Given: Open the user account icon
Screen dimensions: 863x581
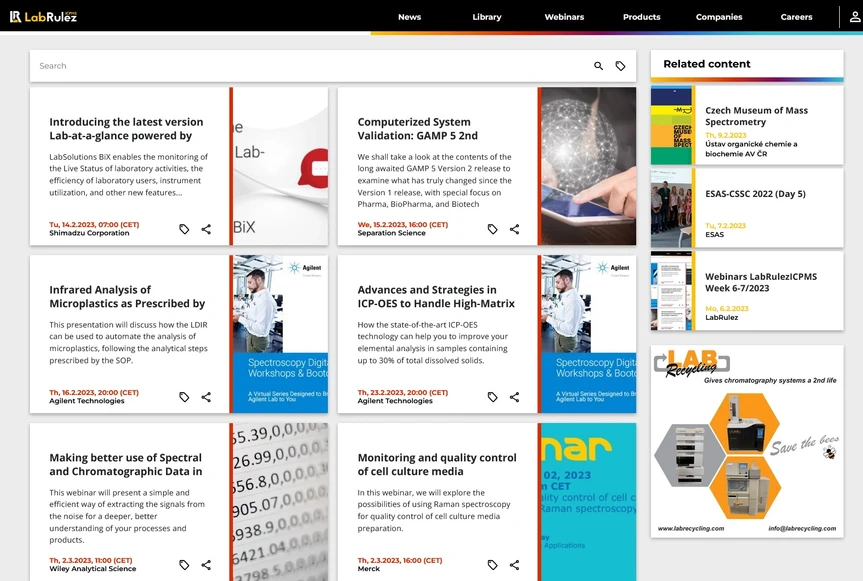Looking at the screenshot, I should [x=854, y=17].
